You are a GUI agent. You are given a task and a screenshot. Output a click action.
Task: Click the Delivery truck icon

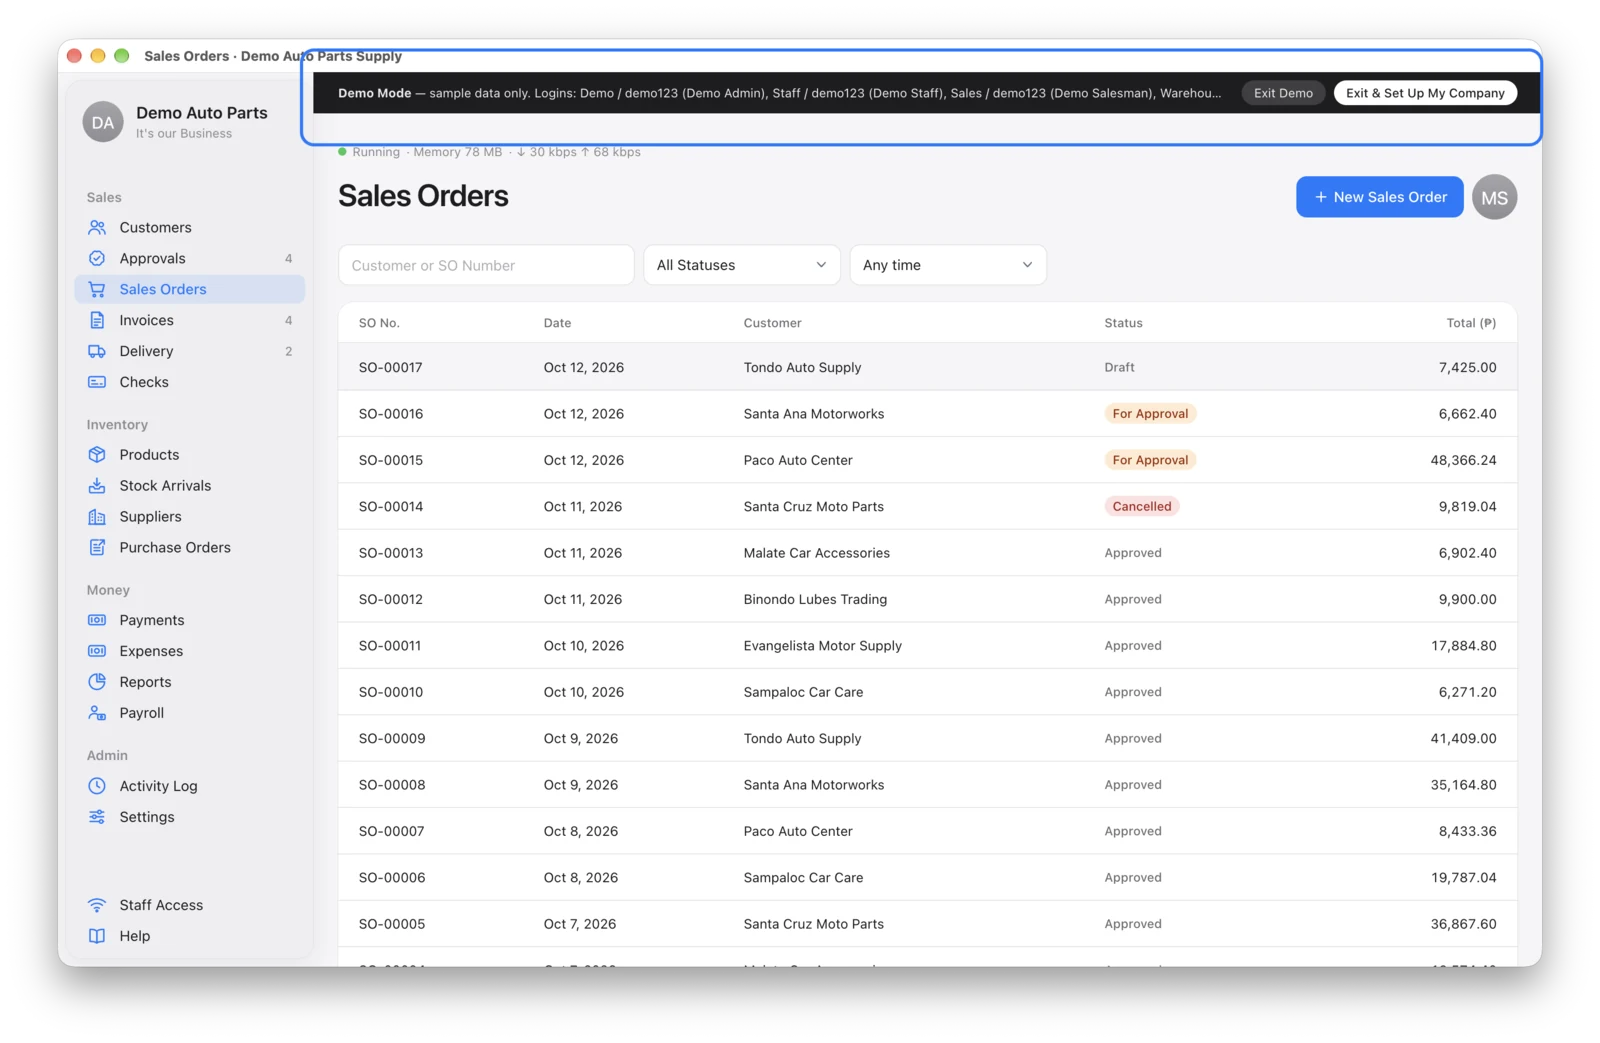click(x=97, y=351)
